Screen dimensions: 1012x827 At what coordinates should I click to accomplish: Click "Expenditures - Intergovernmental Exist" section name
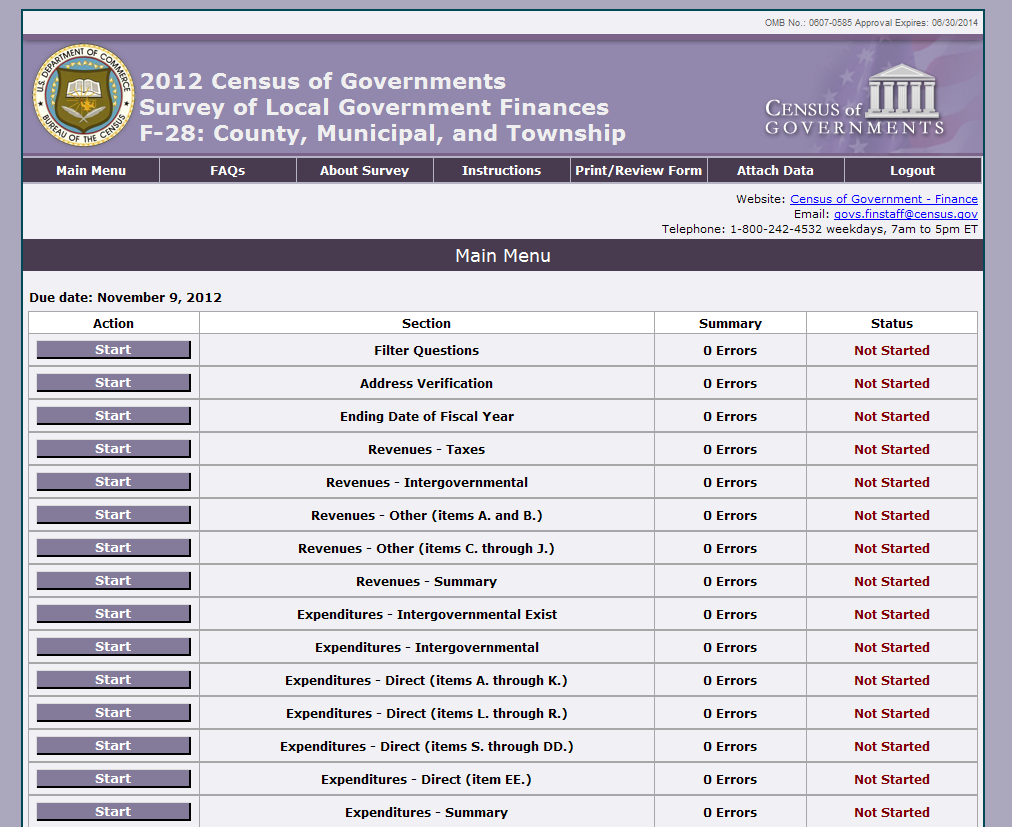427,615
